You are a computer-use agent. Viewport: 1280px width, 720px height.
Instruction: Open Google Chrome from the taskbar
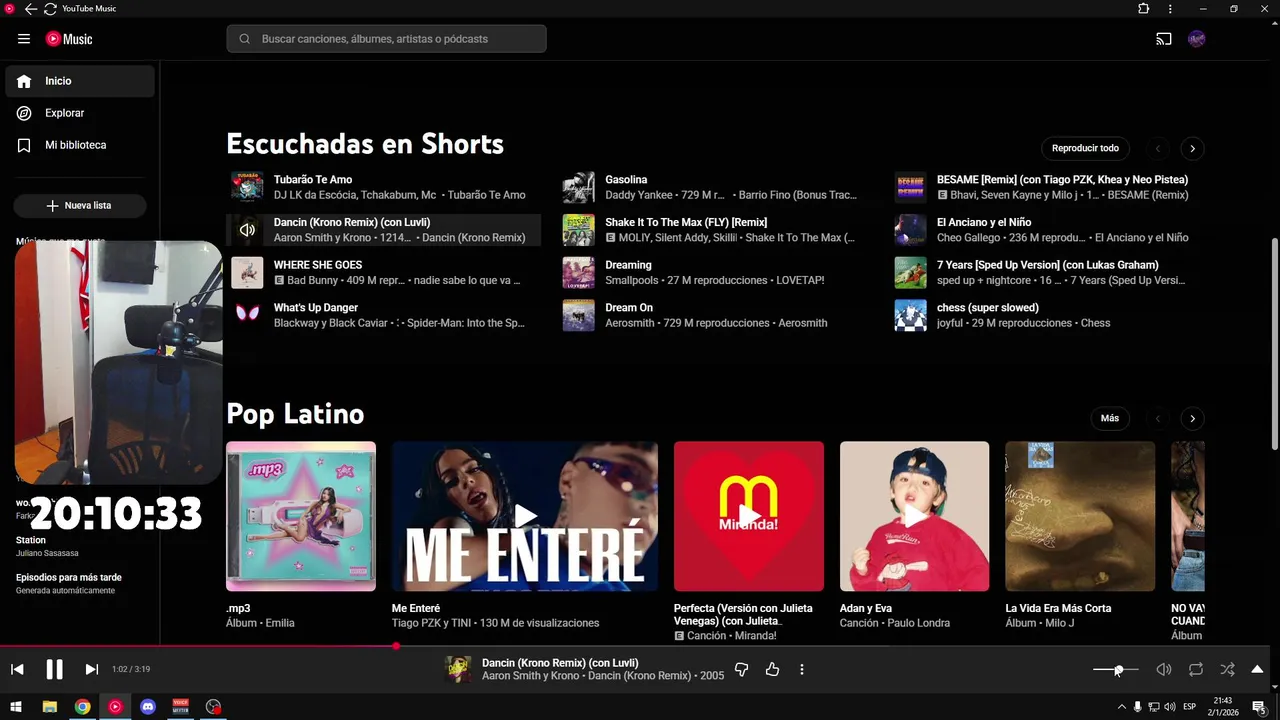click(82, 707)
